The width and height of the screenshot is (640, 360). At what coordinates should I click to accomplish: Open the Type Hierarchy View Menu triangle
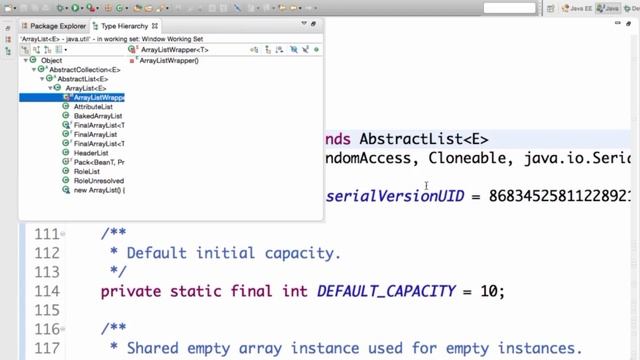(304, 23)
